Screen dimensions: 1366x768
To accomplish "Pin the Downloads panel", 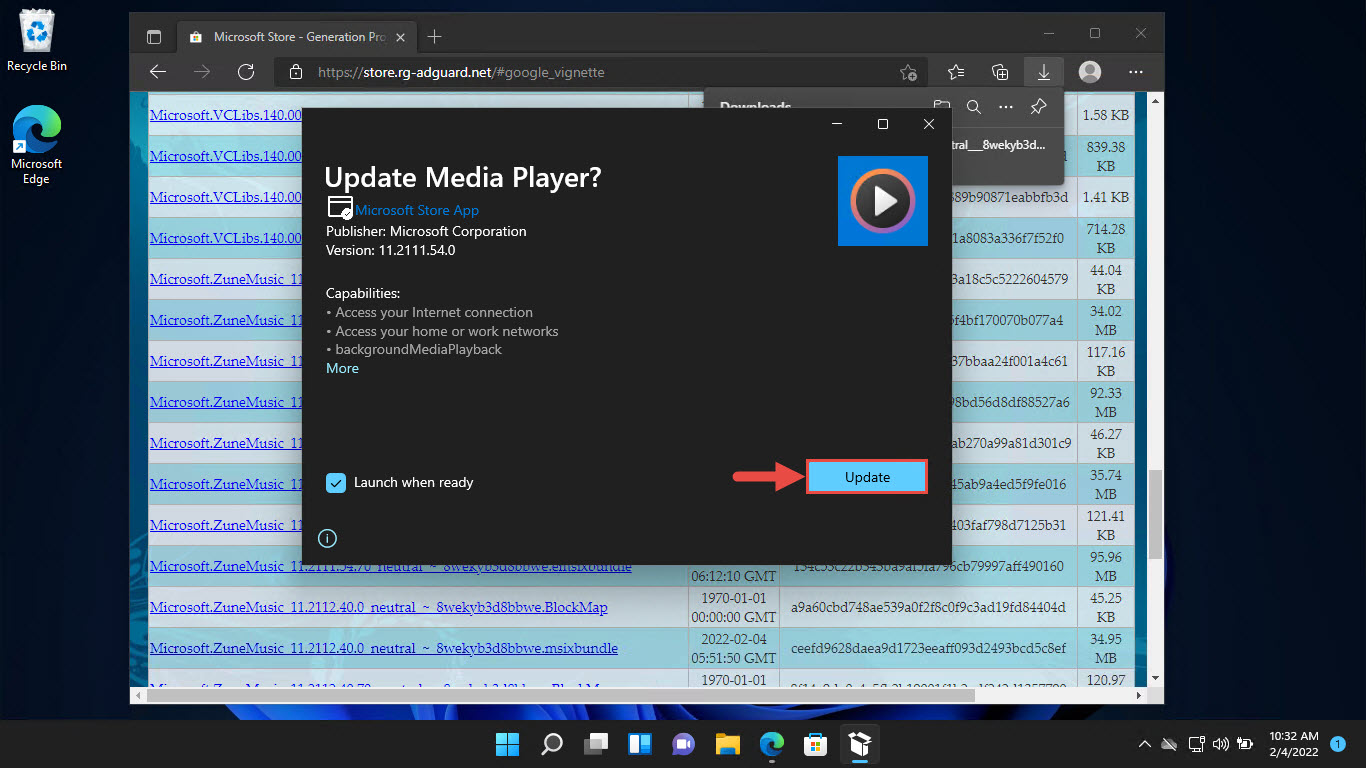I will 1038,106.
